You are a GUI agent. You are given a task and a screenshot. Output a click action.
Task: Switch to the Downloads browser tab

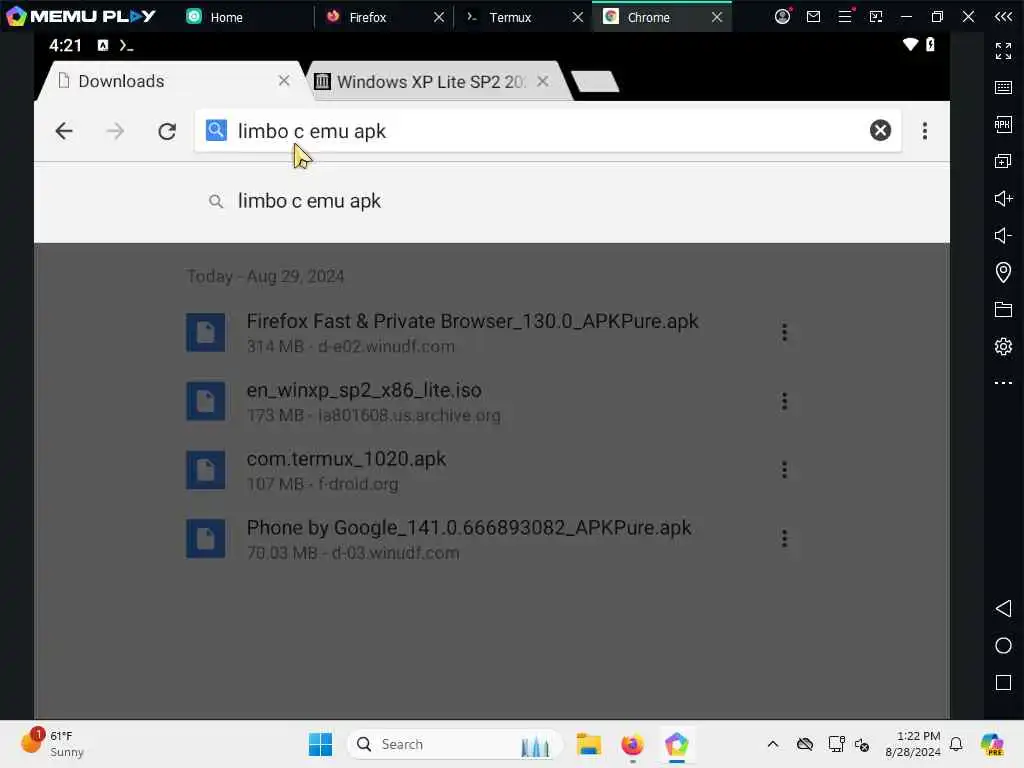(171, 81)
